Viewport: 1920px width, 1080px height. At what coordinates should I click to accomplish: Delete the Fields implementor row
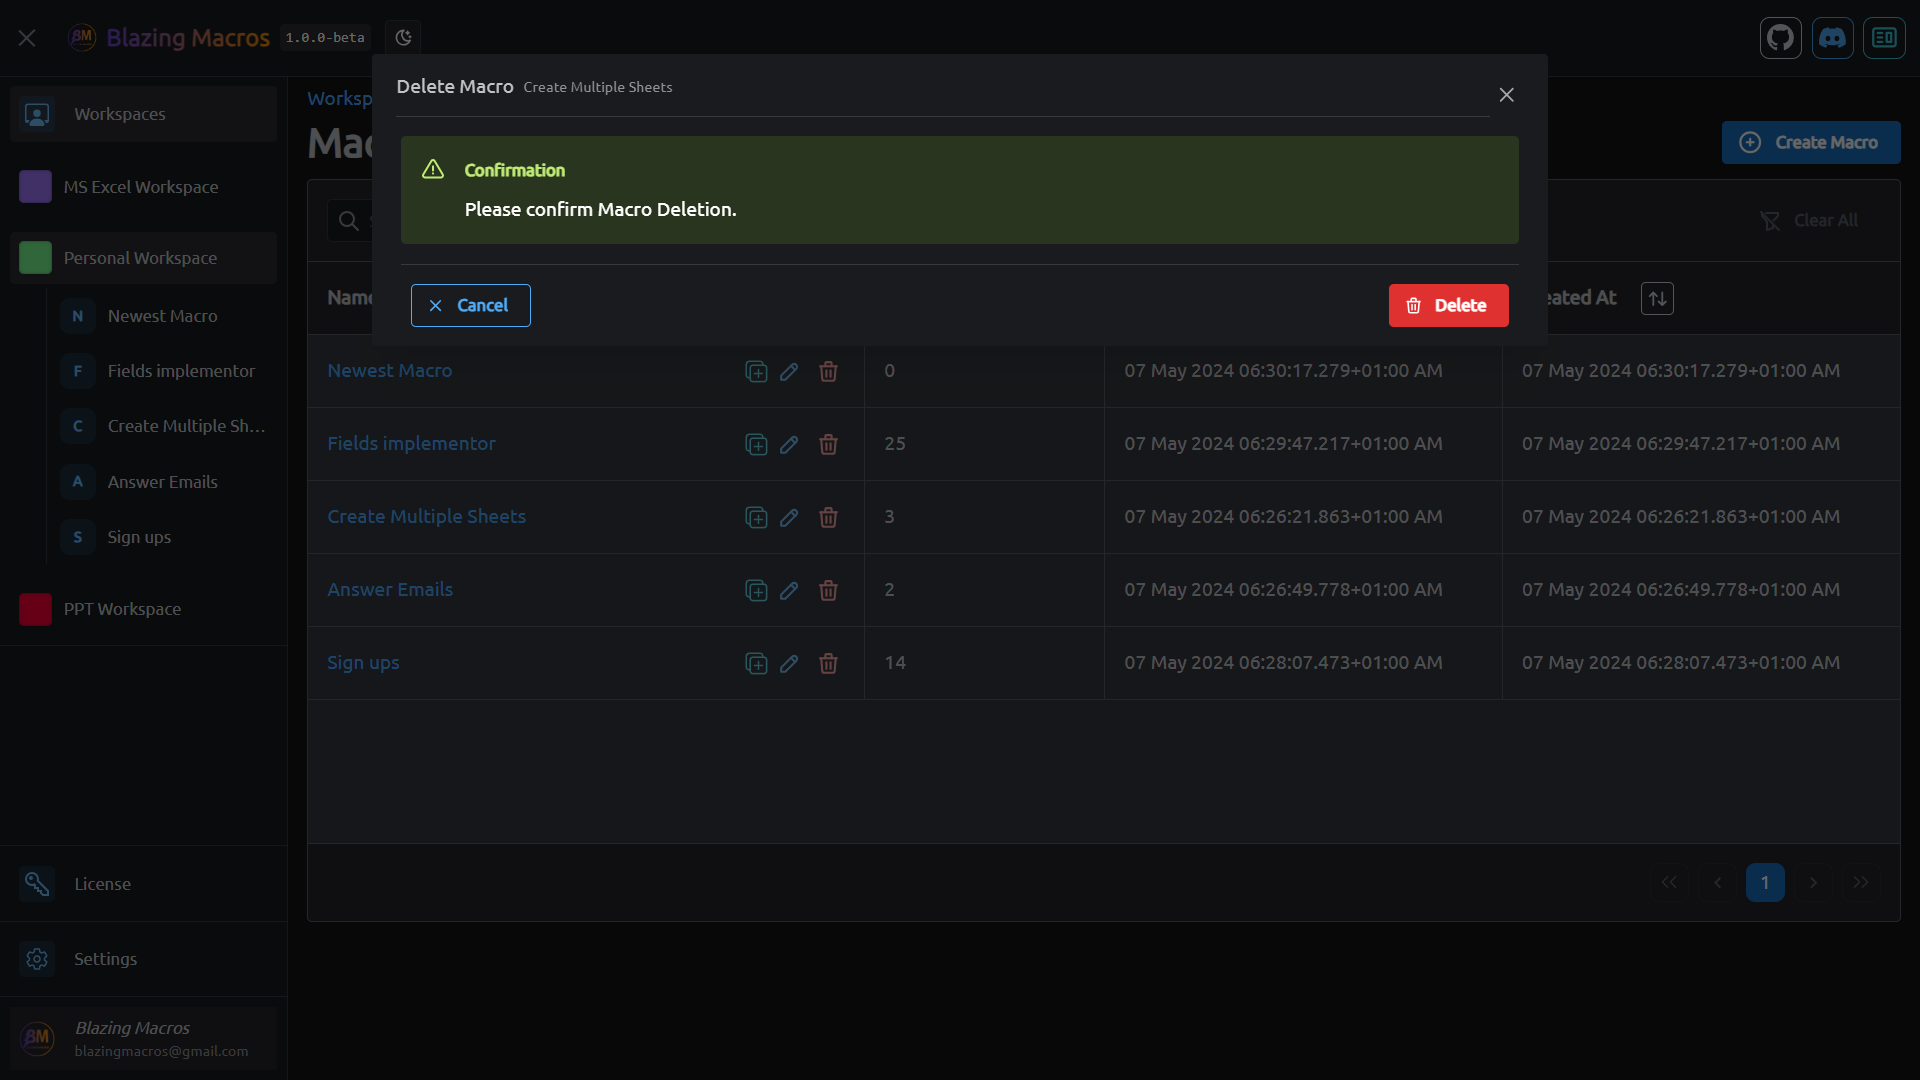click(x=828, y=444)
